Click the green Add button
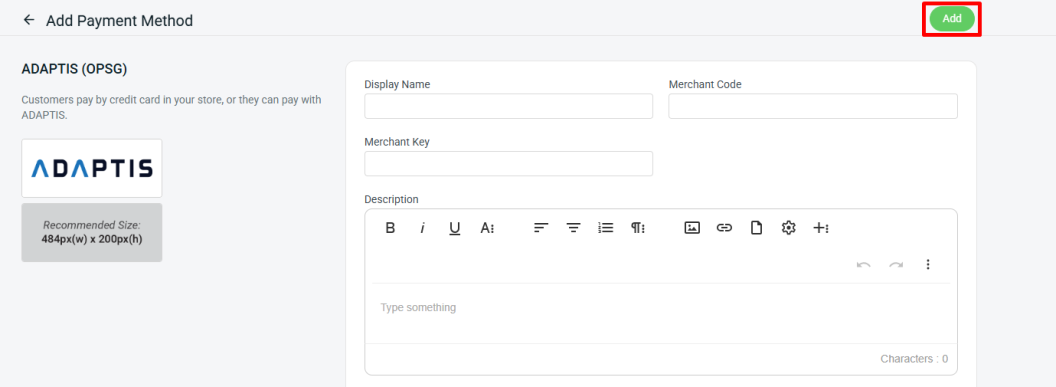Viewport: 1056px width, 387px height. [x=952, y=19]
